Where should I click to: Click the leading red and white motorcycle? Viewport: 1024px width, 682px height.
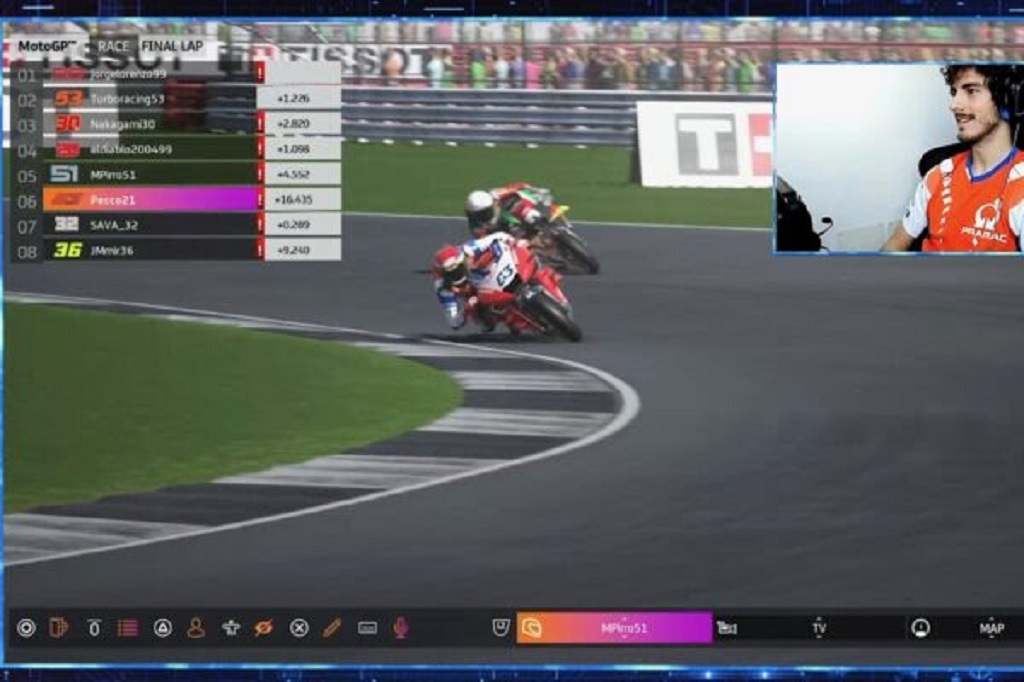click(506, 287)
